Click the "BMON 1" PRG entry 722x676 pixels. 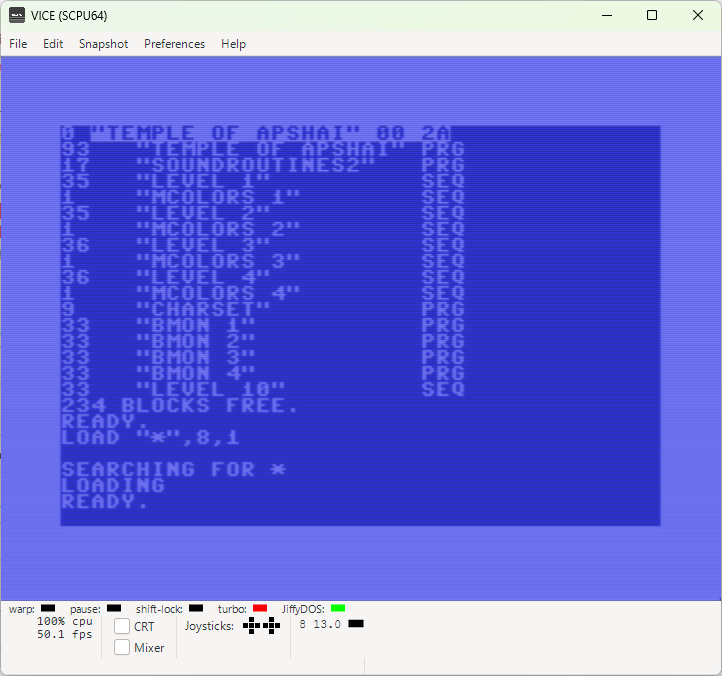(263, 326)
